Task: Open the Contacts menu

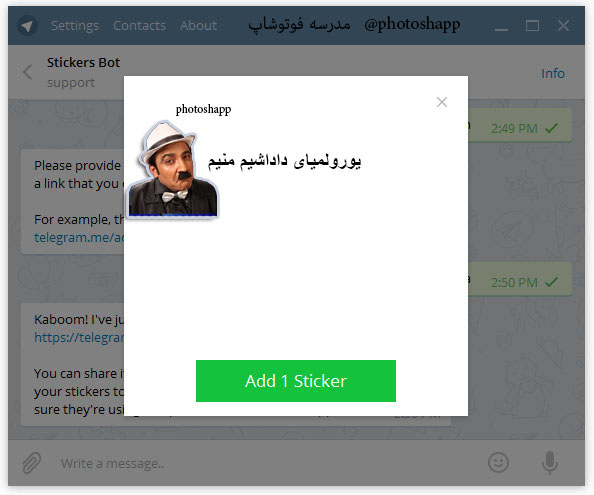Action: (x=139, y=26)
